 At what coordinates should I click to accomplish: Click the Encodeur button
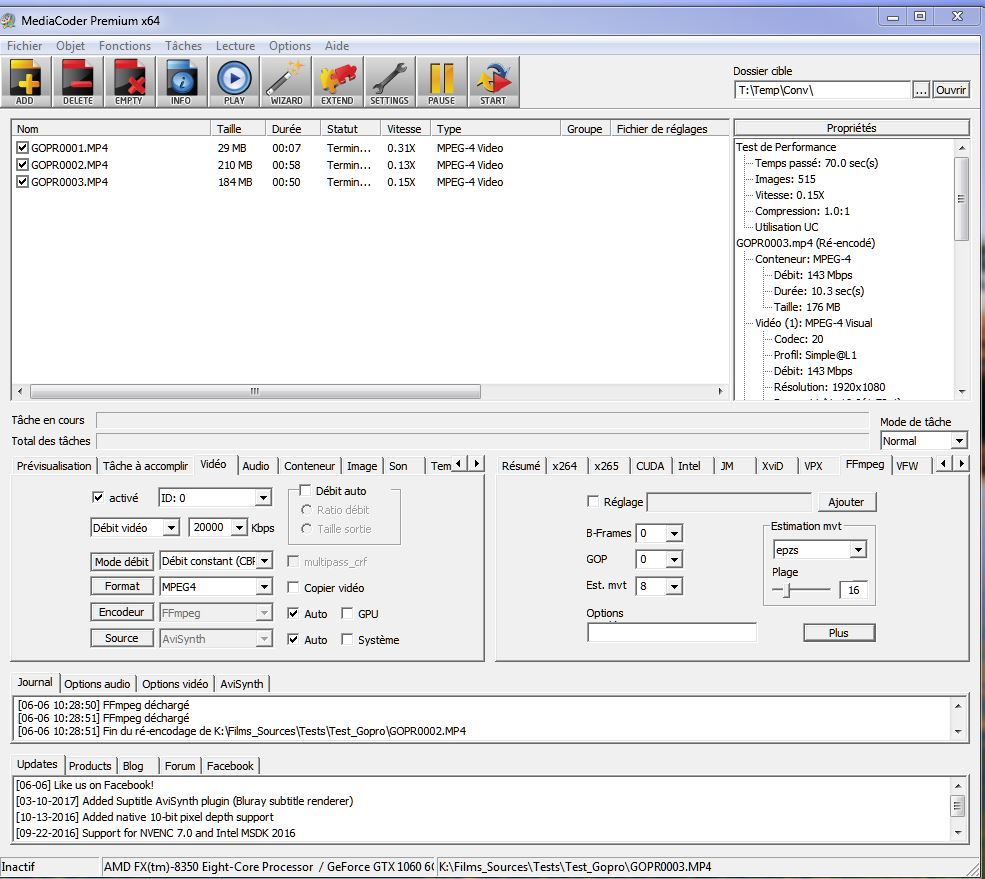click(x=122, y=612)
